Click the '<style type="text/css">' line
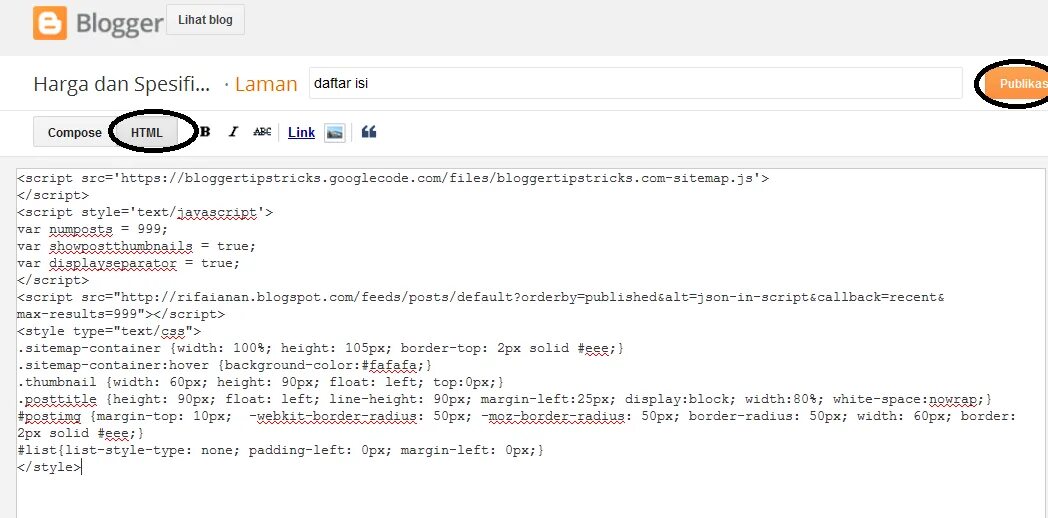Screen dimensions: 1048x518 (109, 331)
